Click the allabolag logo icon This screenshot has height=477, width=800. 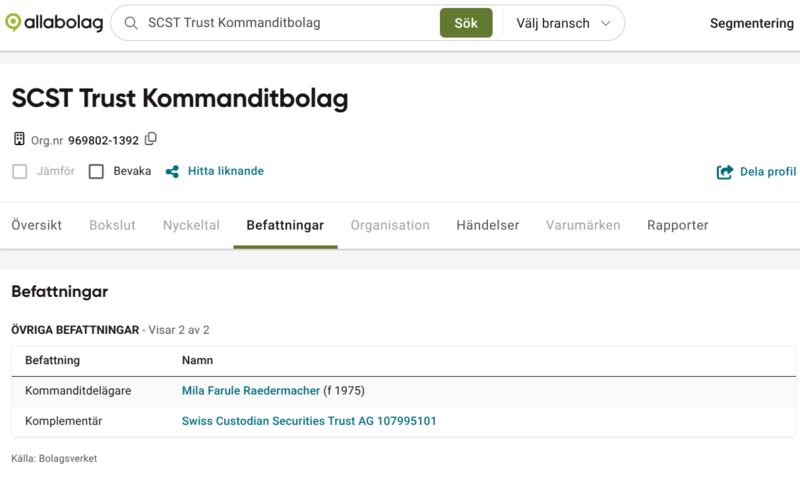click(13, 22)
